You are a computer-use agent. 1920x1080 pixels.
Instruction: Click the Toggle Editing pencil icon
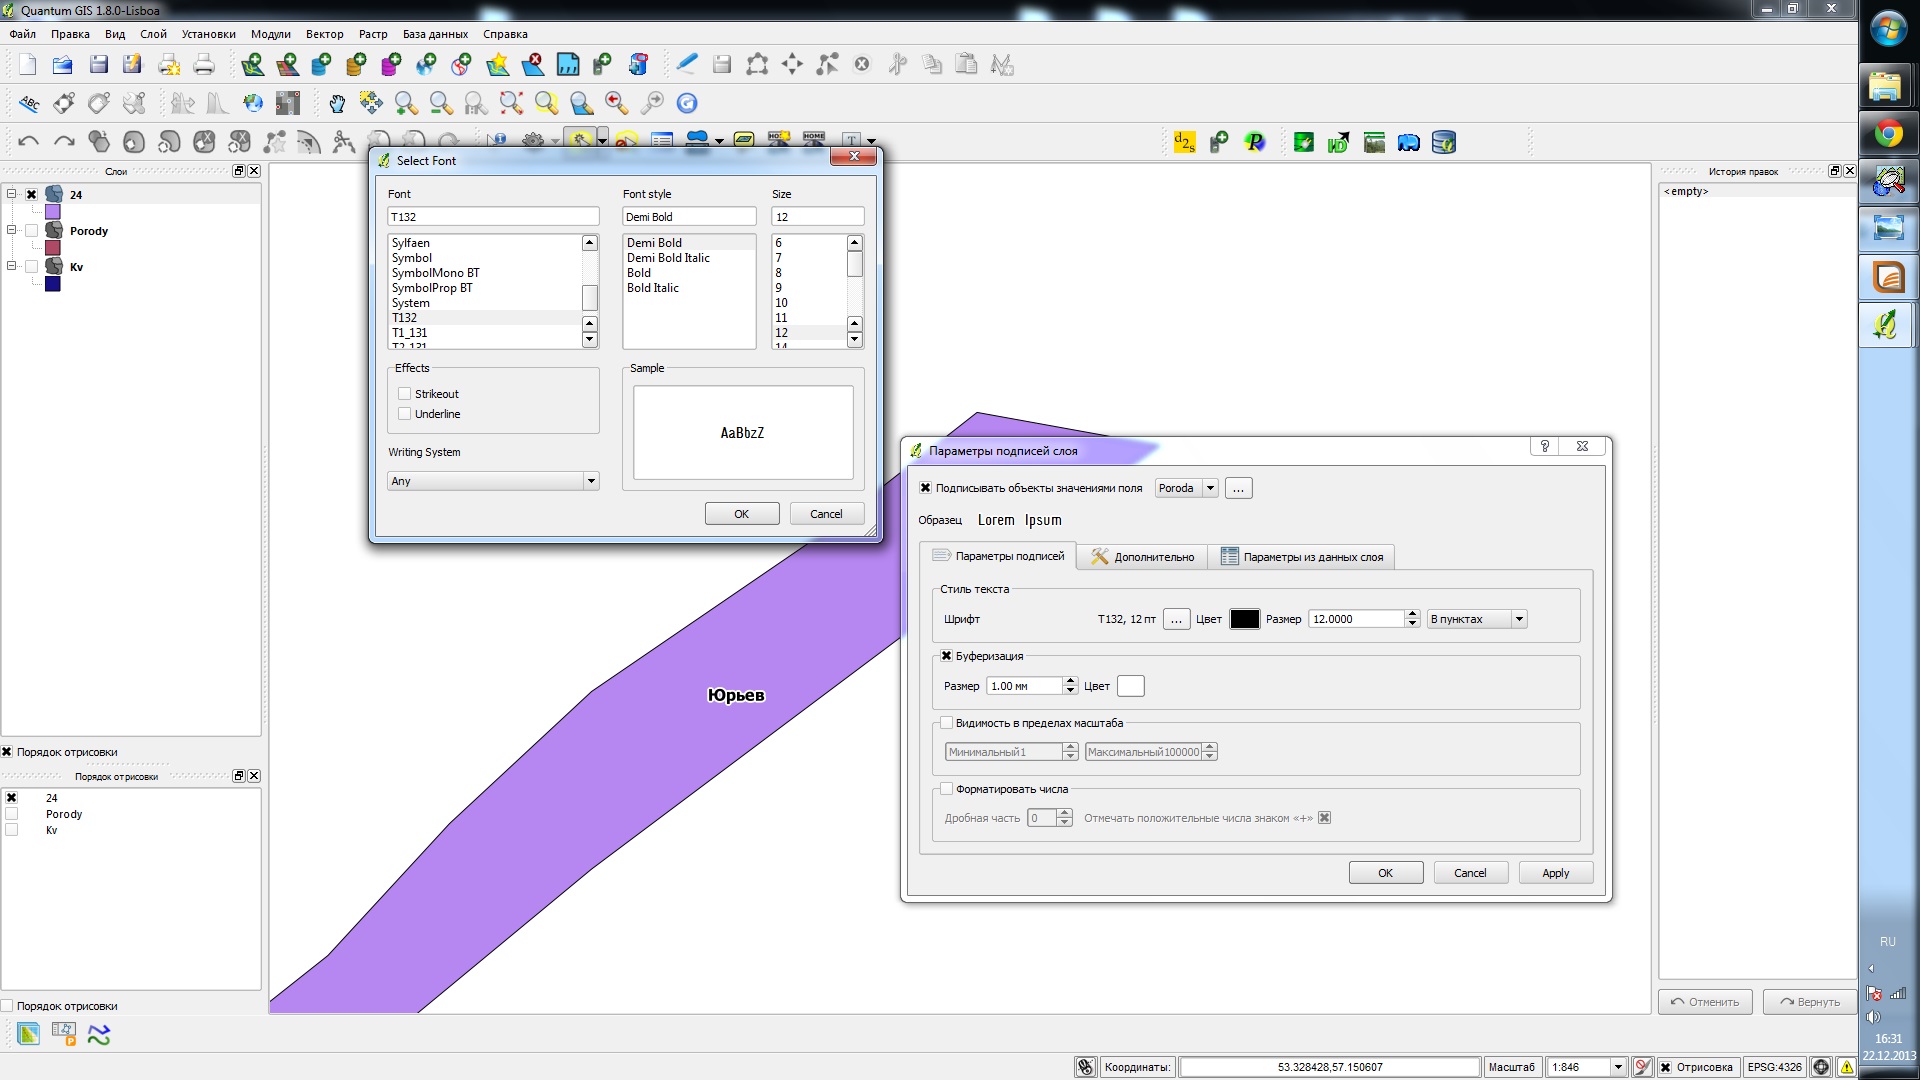[686, 65]
